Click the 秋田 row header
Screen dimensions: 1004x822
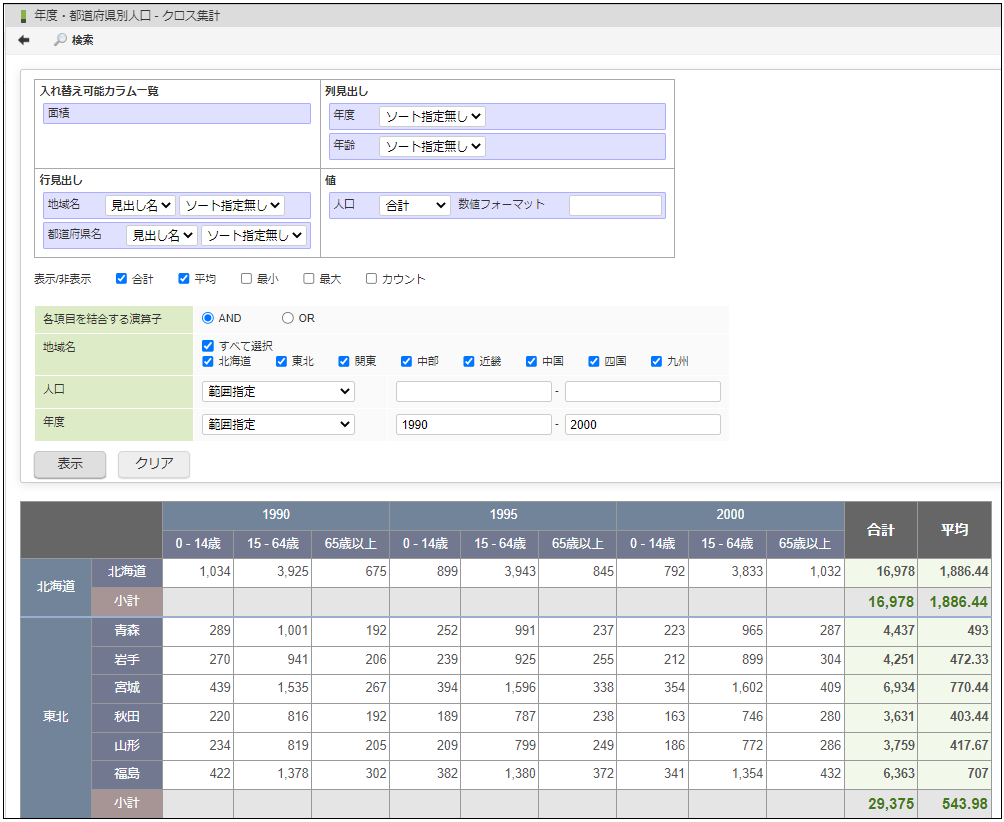coord(127,716)
